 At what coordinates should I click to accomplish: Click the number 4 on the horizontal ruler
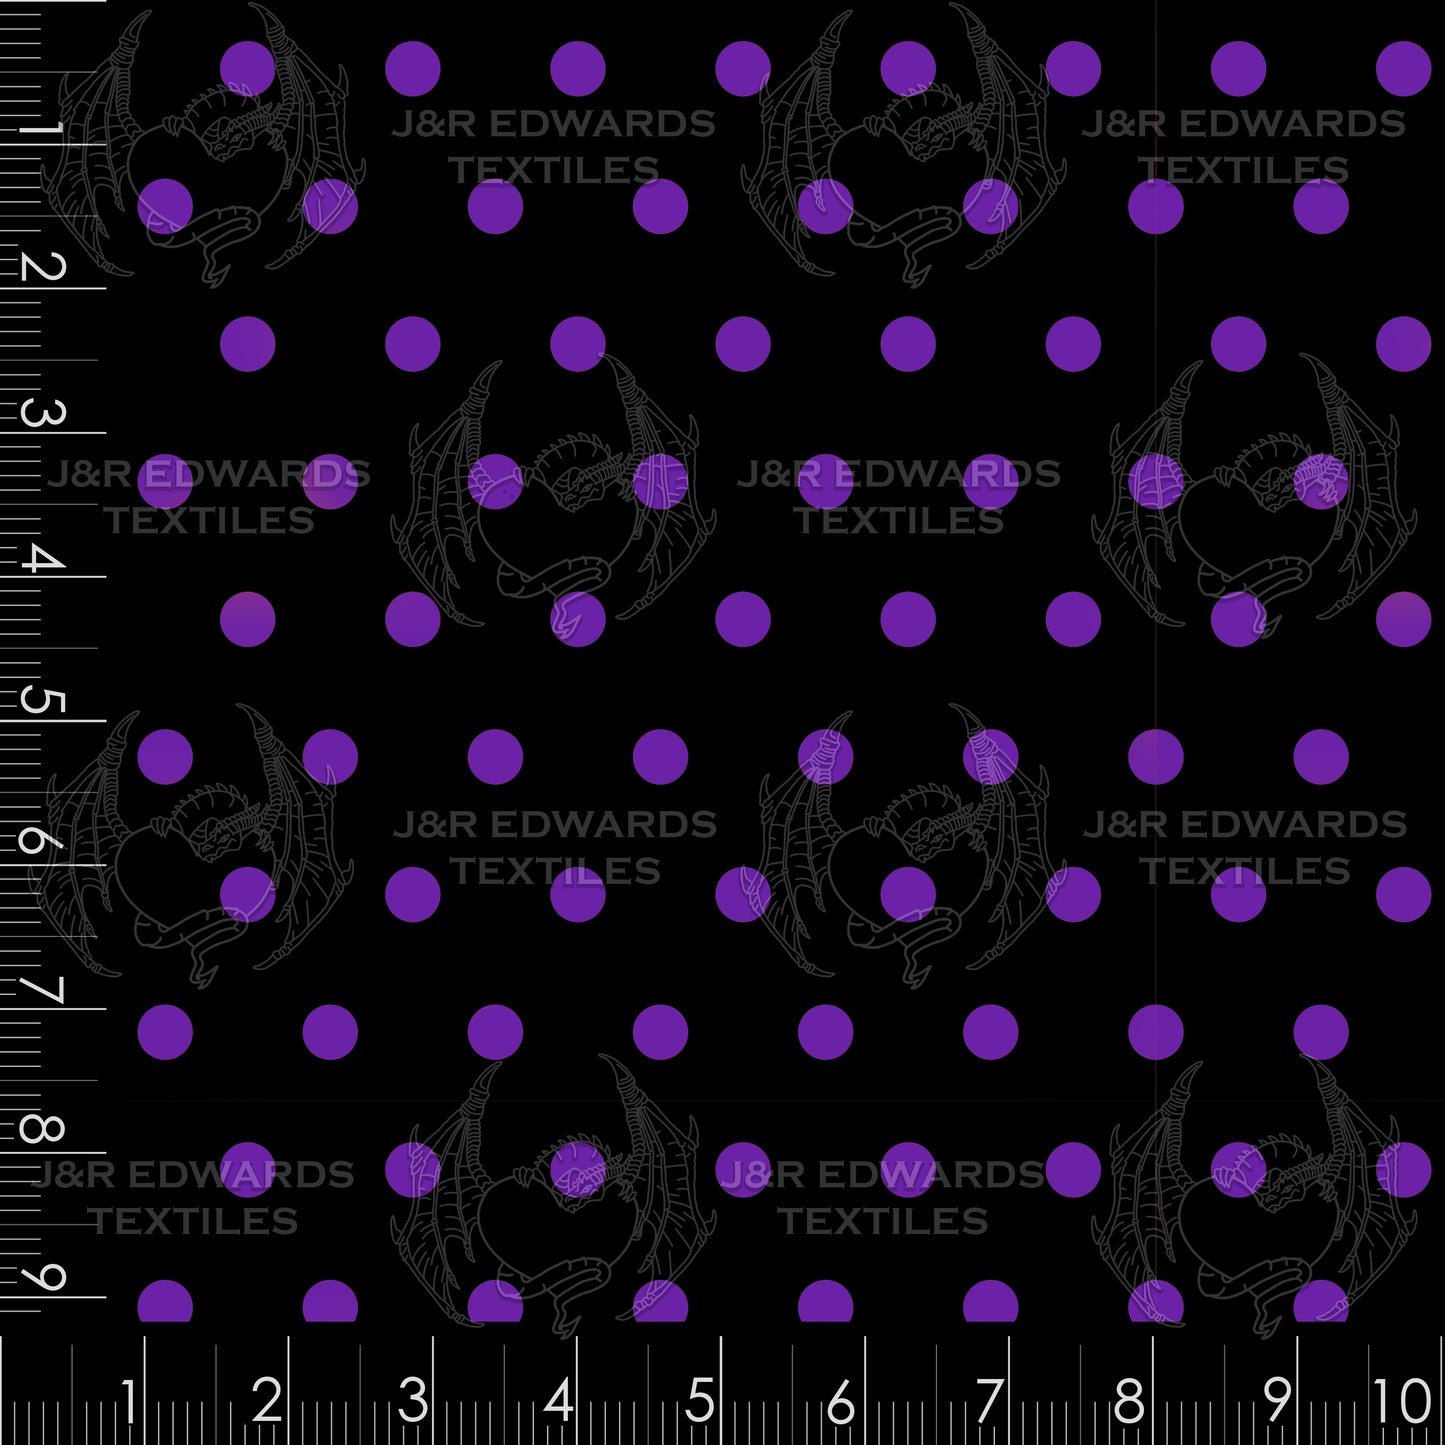coord(559,1401)
